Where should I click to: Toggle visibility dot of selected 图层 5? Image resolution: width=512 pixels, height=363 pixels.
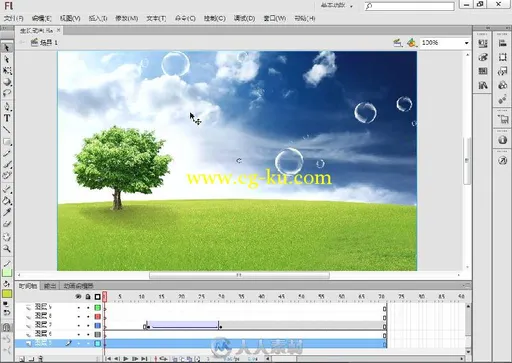[79, 343]
